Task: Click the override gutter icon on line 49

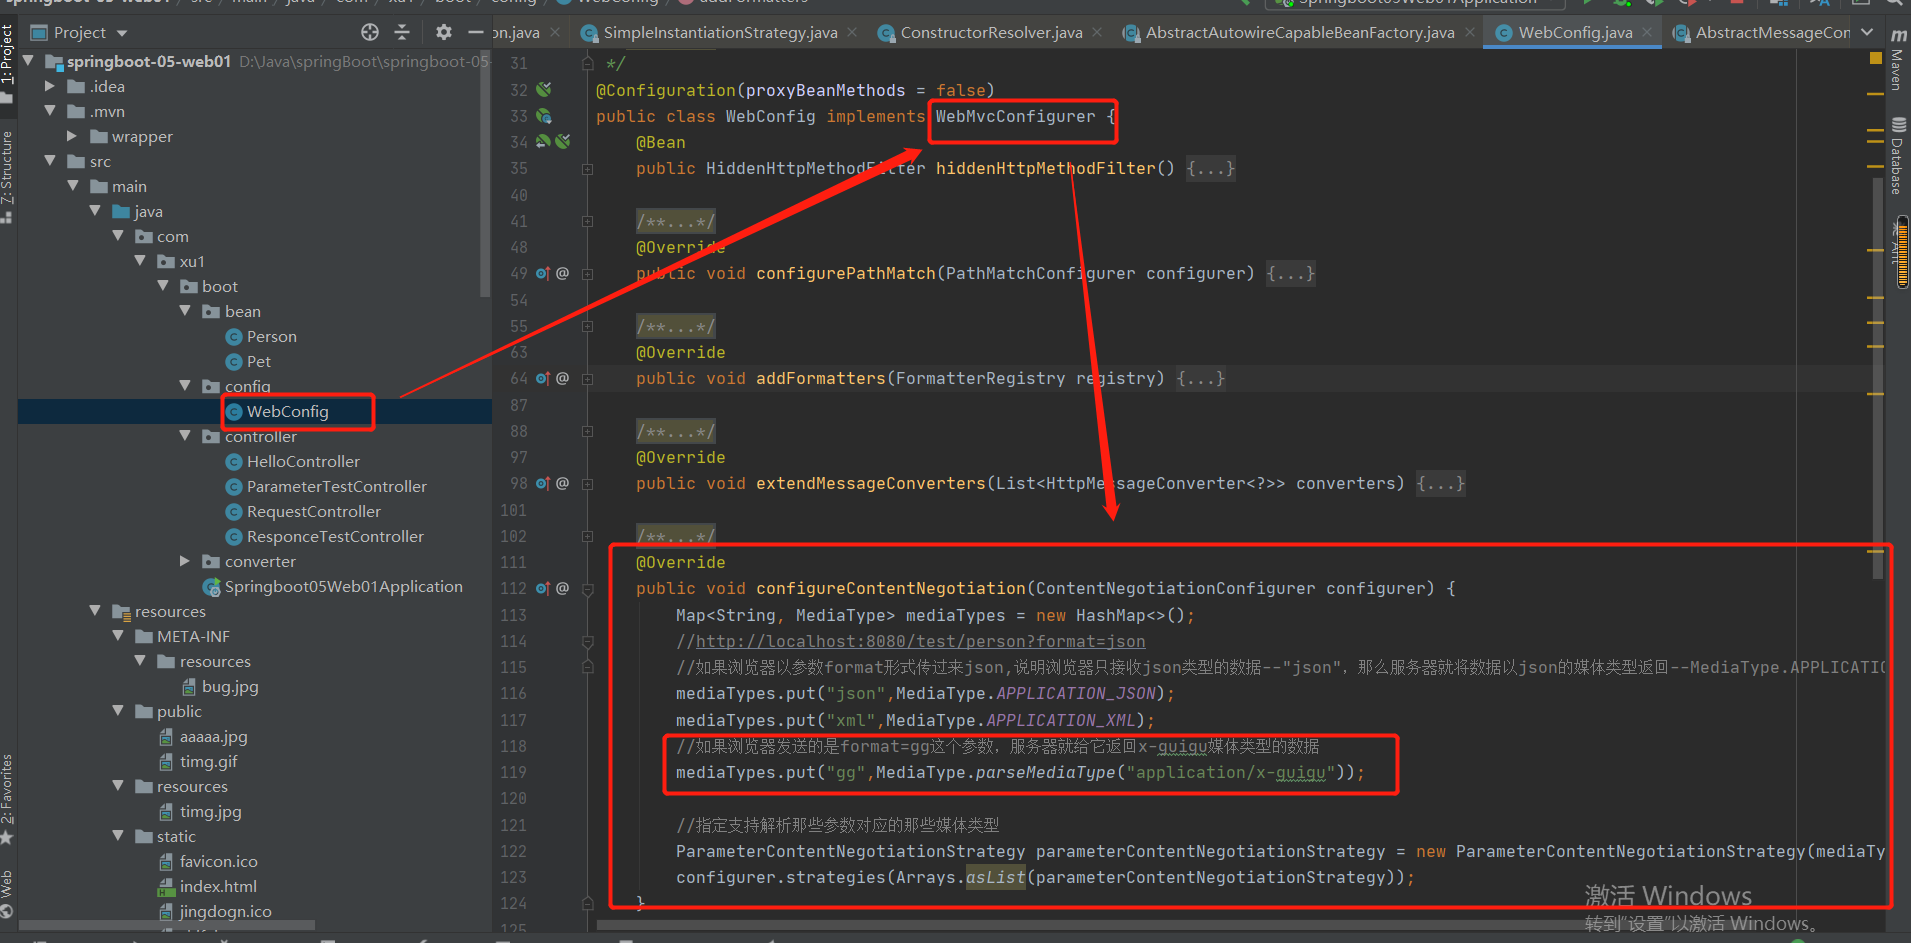Action: [x=542, y=273]
